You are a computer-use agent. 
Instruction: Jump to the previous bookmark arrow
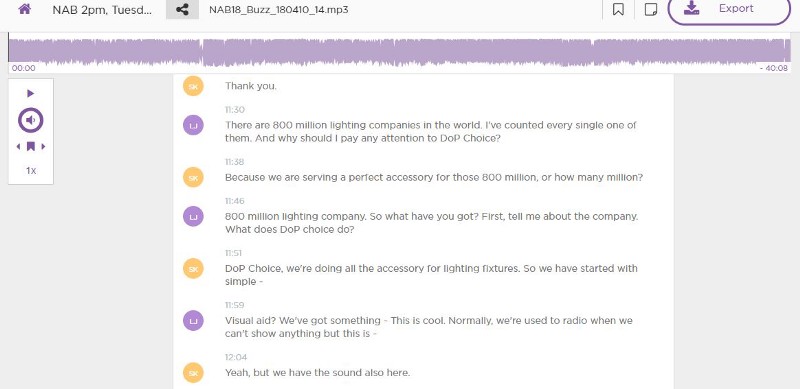[x=18, y=147]
